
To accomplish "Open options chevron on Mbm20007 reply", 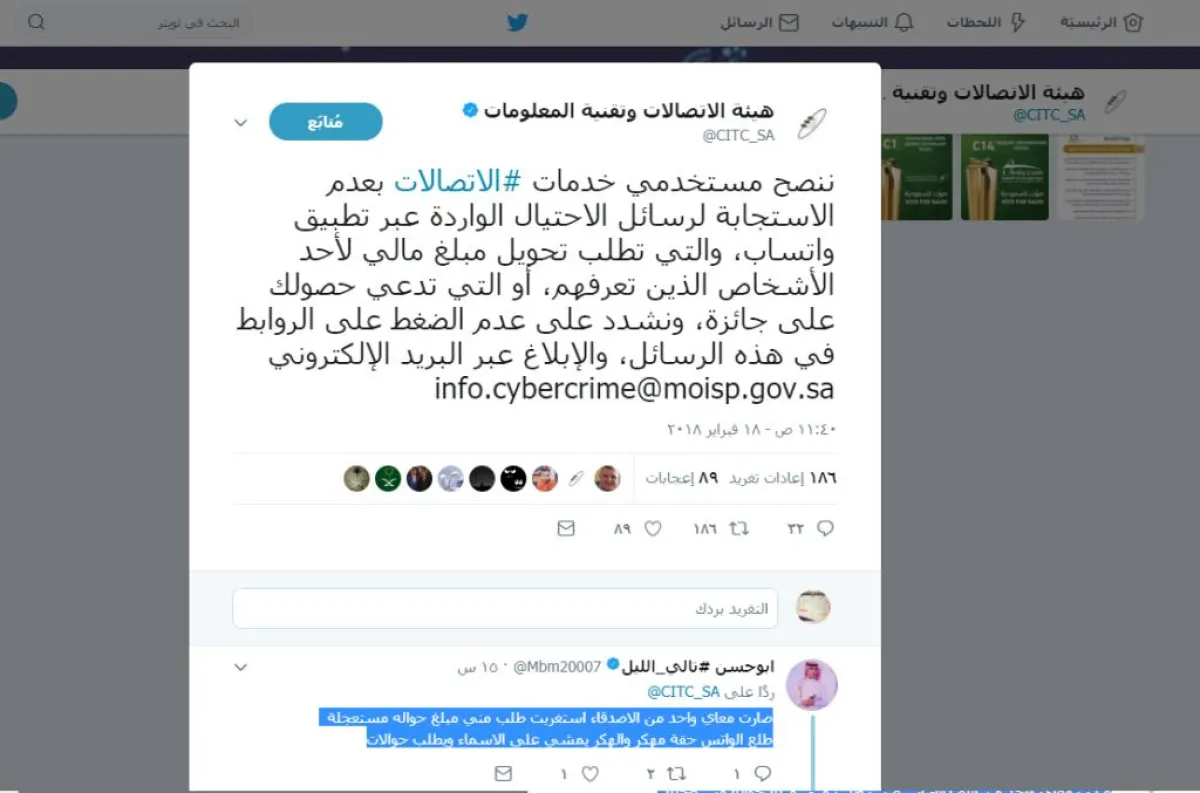I will [x=240, y=666].
